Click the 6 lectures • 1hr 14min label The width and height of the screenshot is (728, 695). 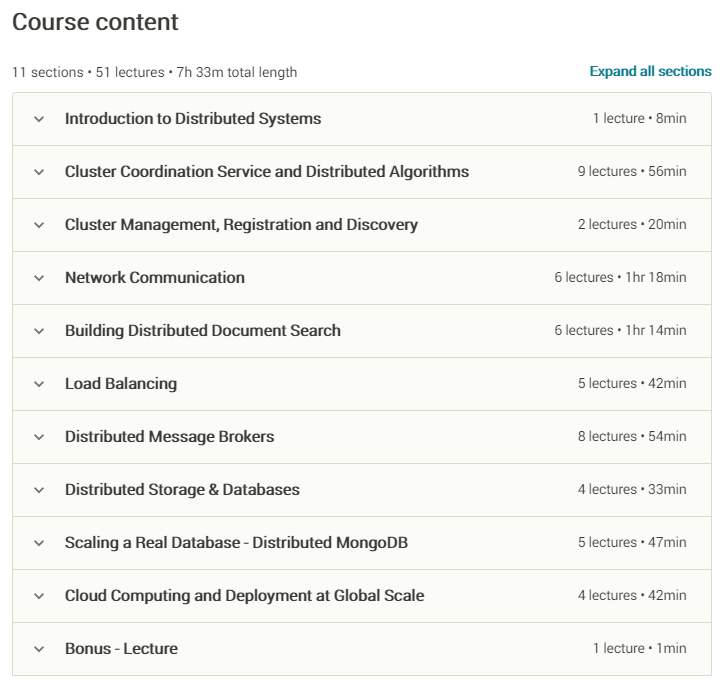(x=620, y=331)
